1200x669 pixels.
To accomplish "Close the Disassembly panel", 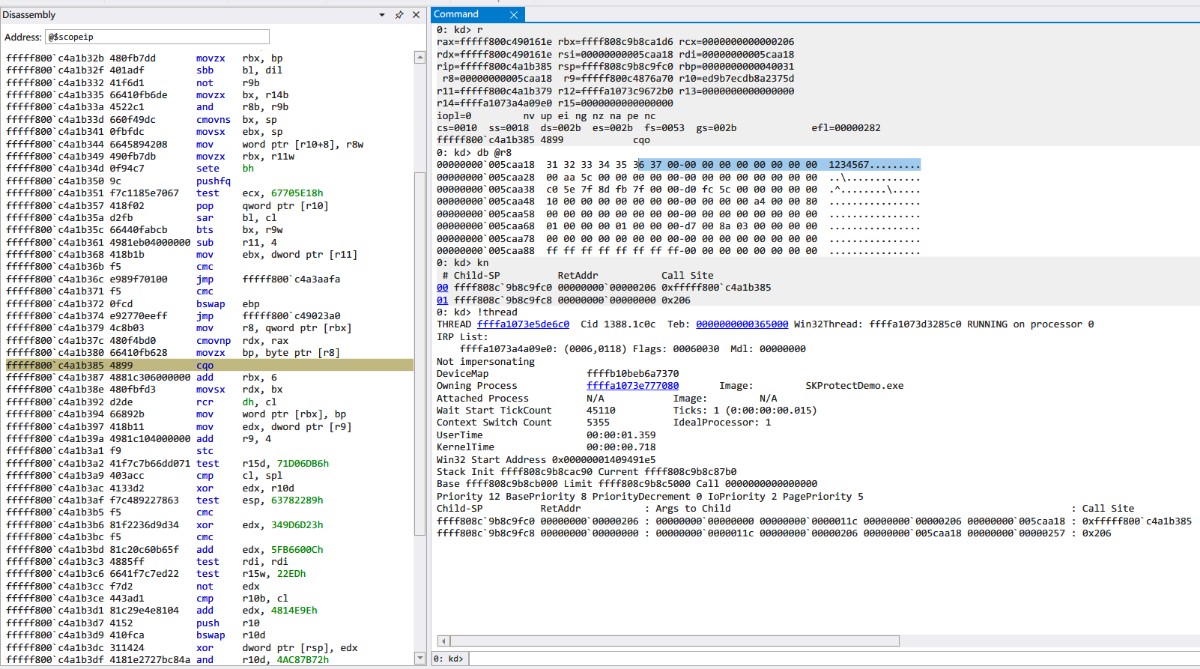I will (x=416, y=15).
